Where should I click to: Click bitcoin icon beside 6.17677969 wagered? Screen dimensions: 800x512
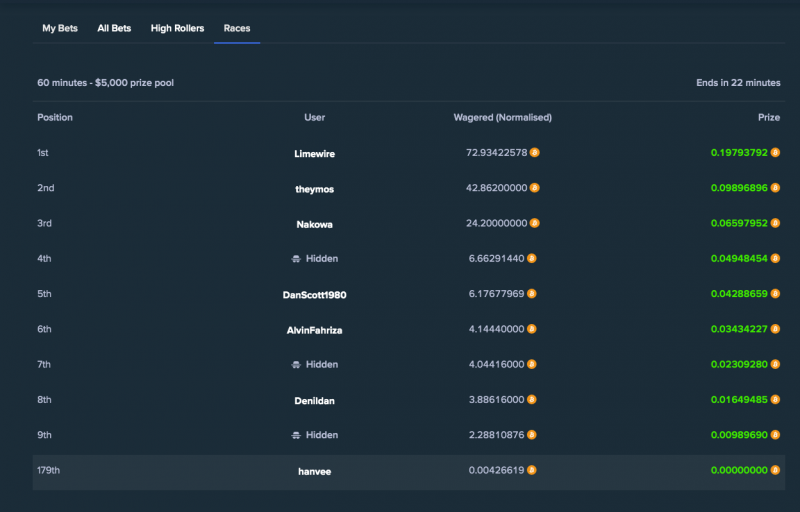pos(532,294)
